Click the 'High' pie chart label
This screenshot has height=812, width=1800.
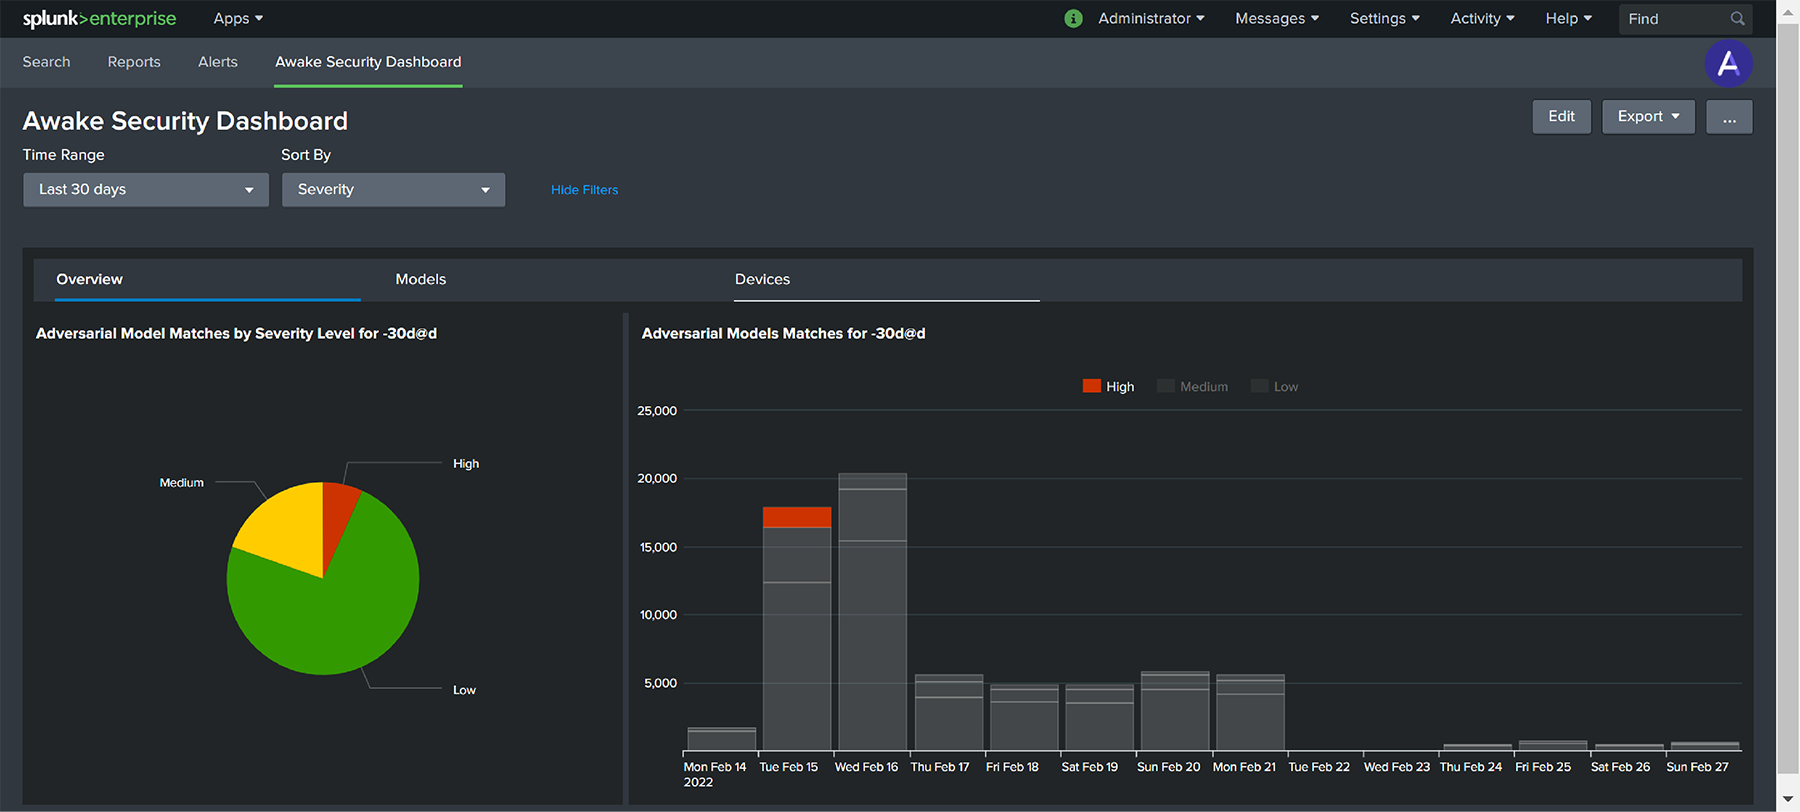pos(466,464)
